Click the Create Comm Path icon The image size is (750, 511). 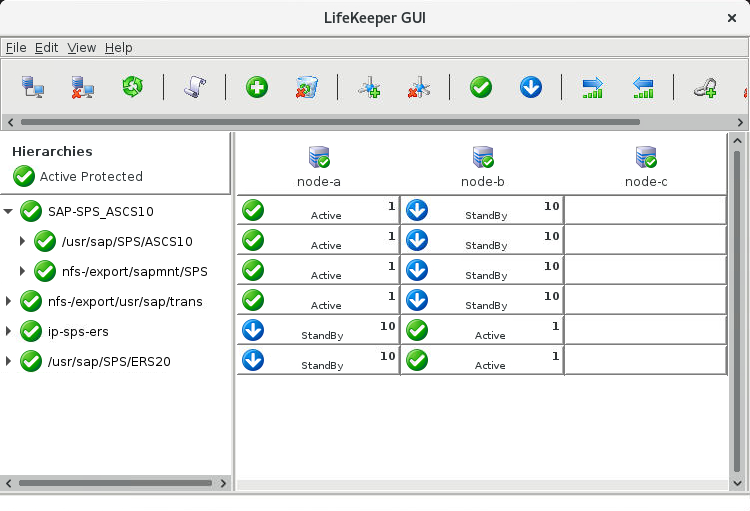[x=369, y=87]
